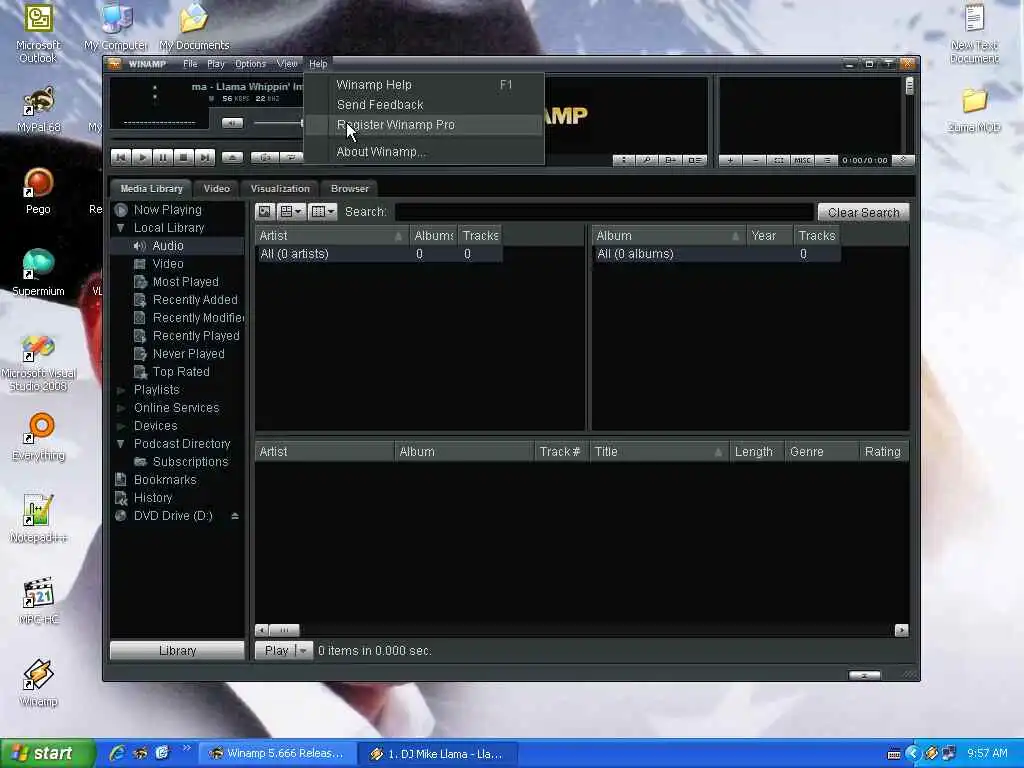Click the manage playlist list button
The width and height of the screenshot is (1024, 768).
(827, 160)
